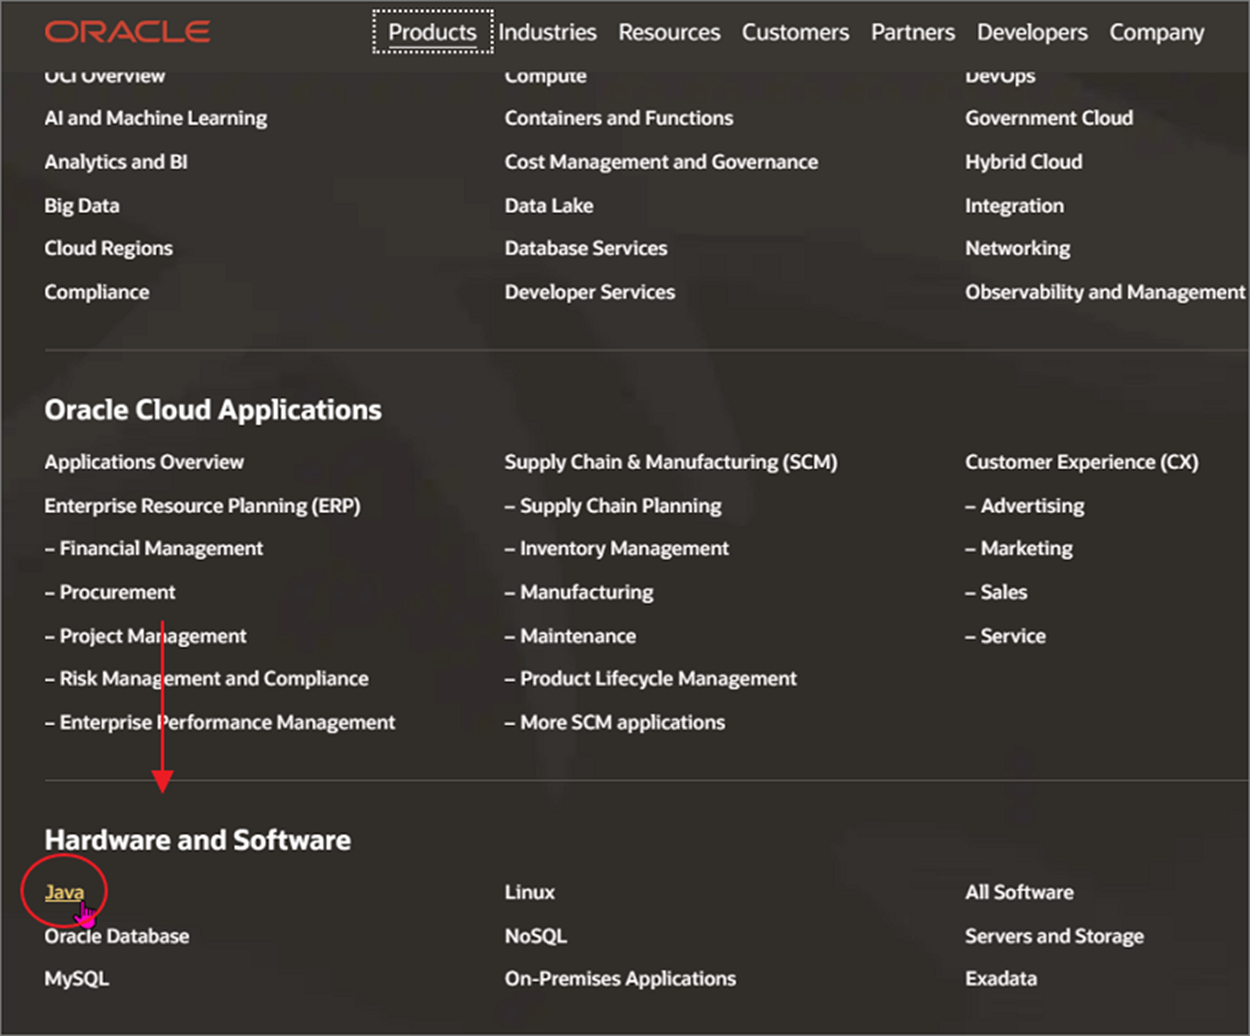
Task: Open Financial Management link
Action: pos(154,548)
